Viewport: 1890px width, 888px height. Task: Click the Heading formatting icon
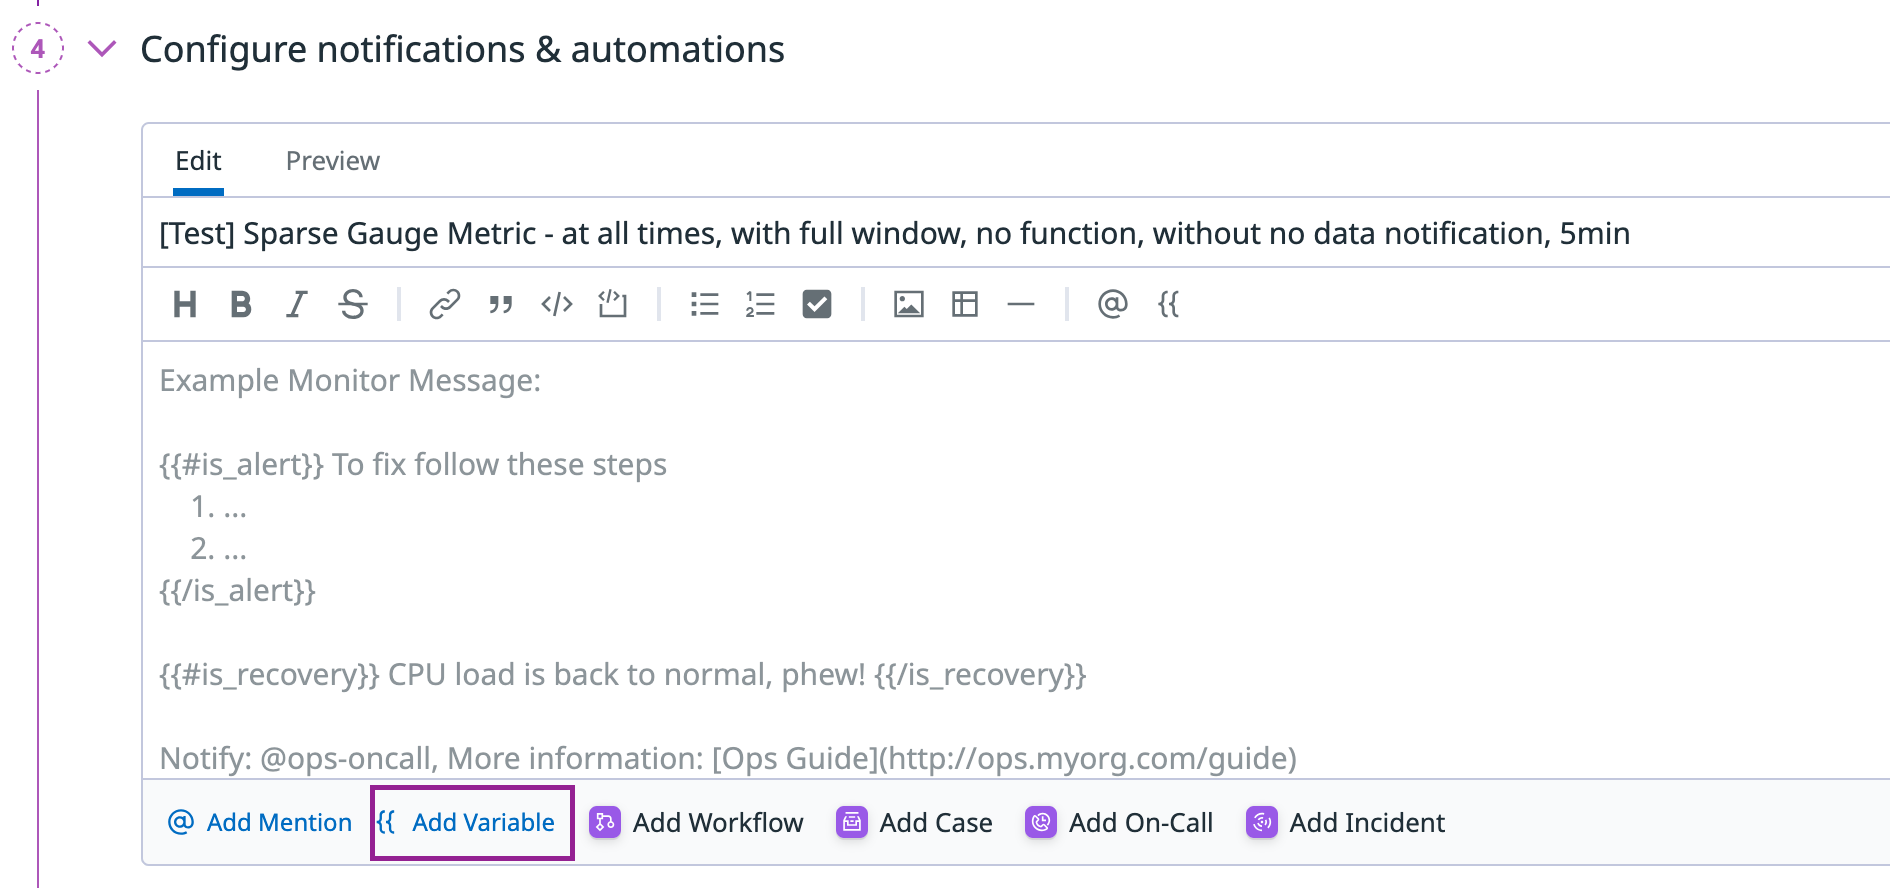tap(185, 304)
